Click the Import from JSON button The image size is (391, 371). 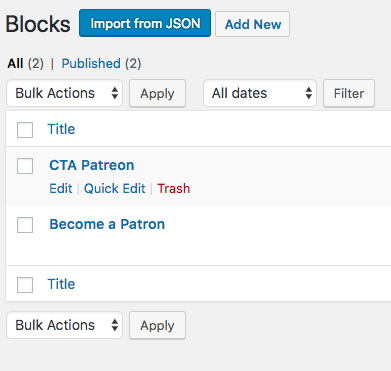click(x=145, y=23)
